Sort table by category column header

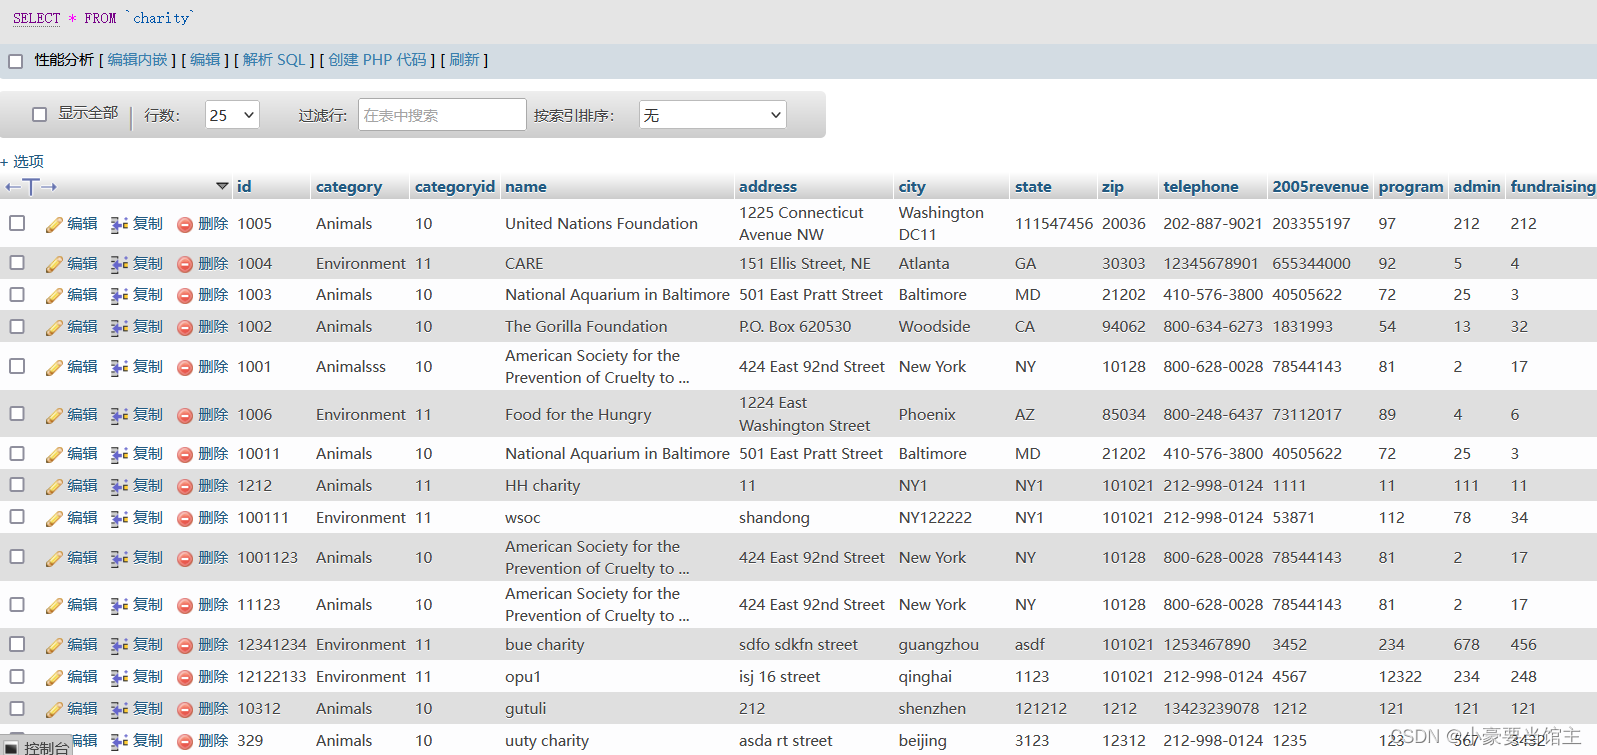(x=349, y=186)
